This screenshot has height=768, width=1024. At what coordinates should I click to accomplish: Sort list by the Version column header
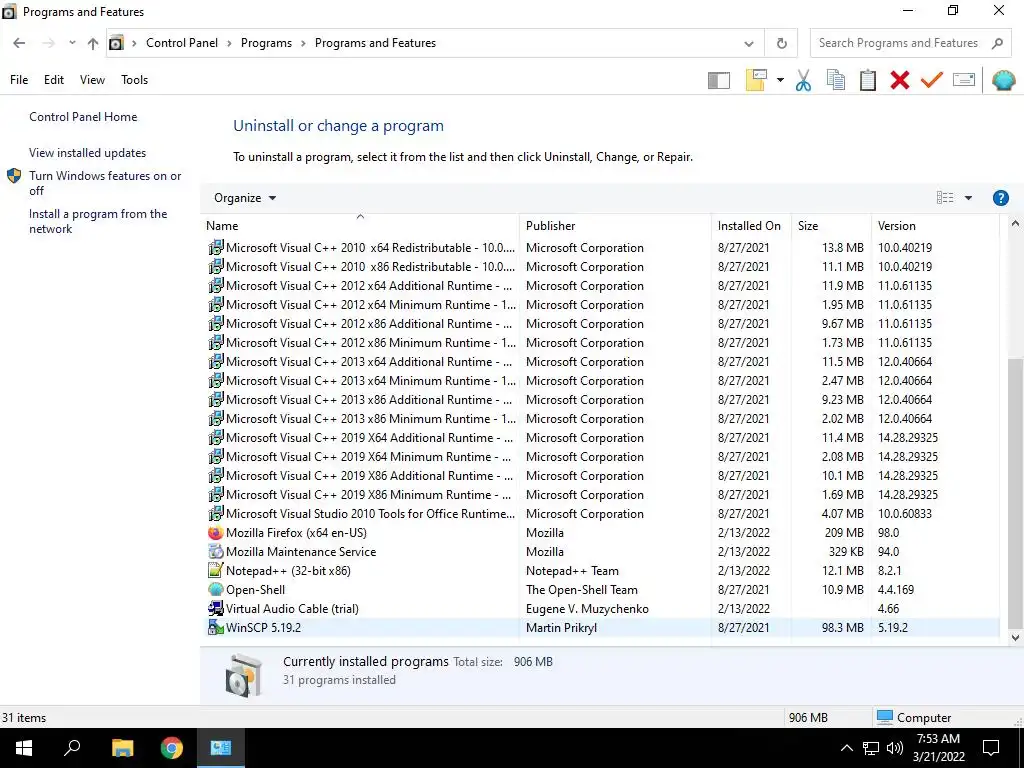pos(935,226)
